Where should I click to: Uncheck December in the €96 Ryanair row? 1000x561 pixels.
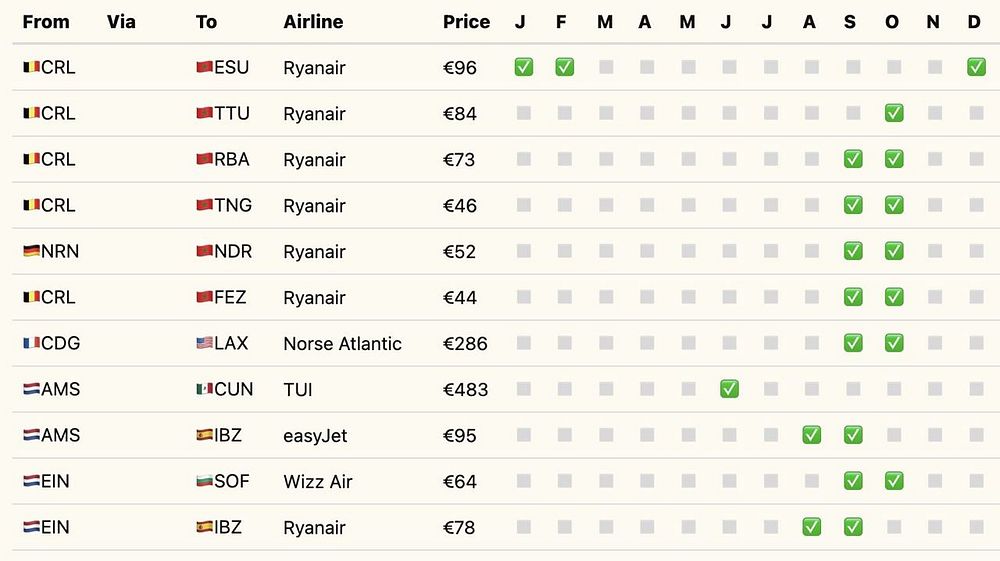pyautogui.click(x=976, y=67)
